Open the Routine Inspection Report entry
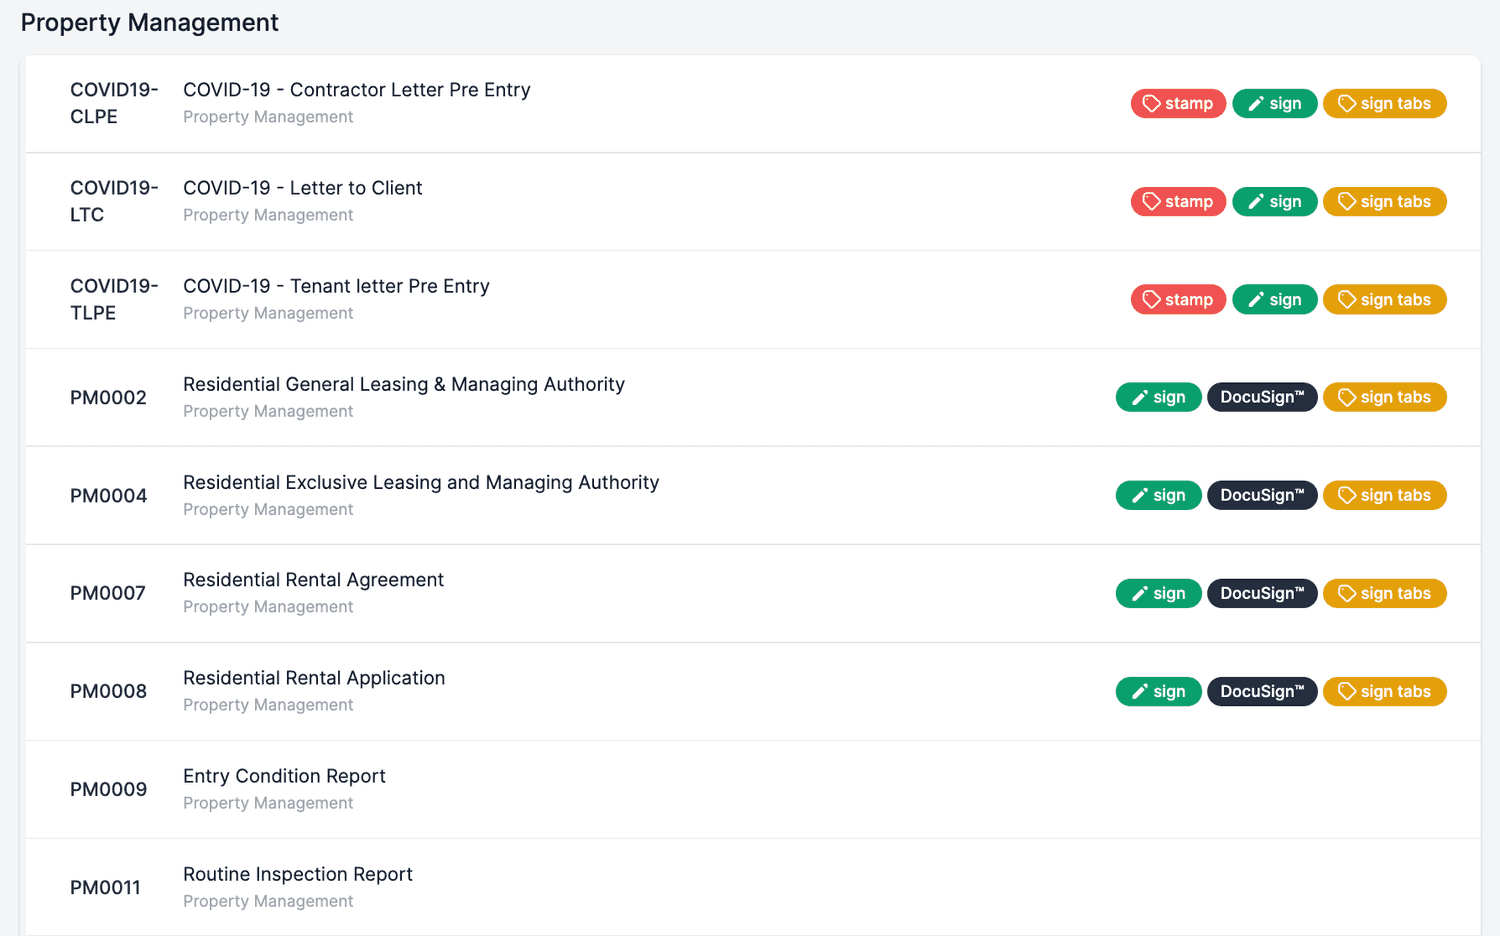1500x936 pixels. pos(297,874)
